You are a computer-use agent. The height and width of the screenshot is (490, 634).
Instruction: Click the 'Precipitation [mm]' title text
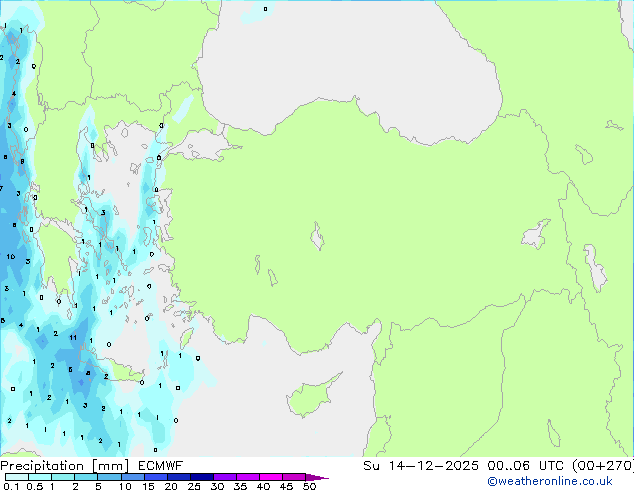tap(65, 466)
